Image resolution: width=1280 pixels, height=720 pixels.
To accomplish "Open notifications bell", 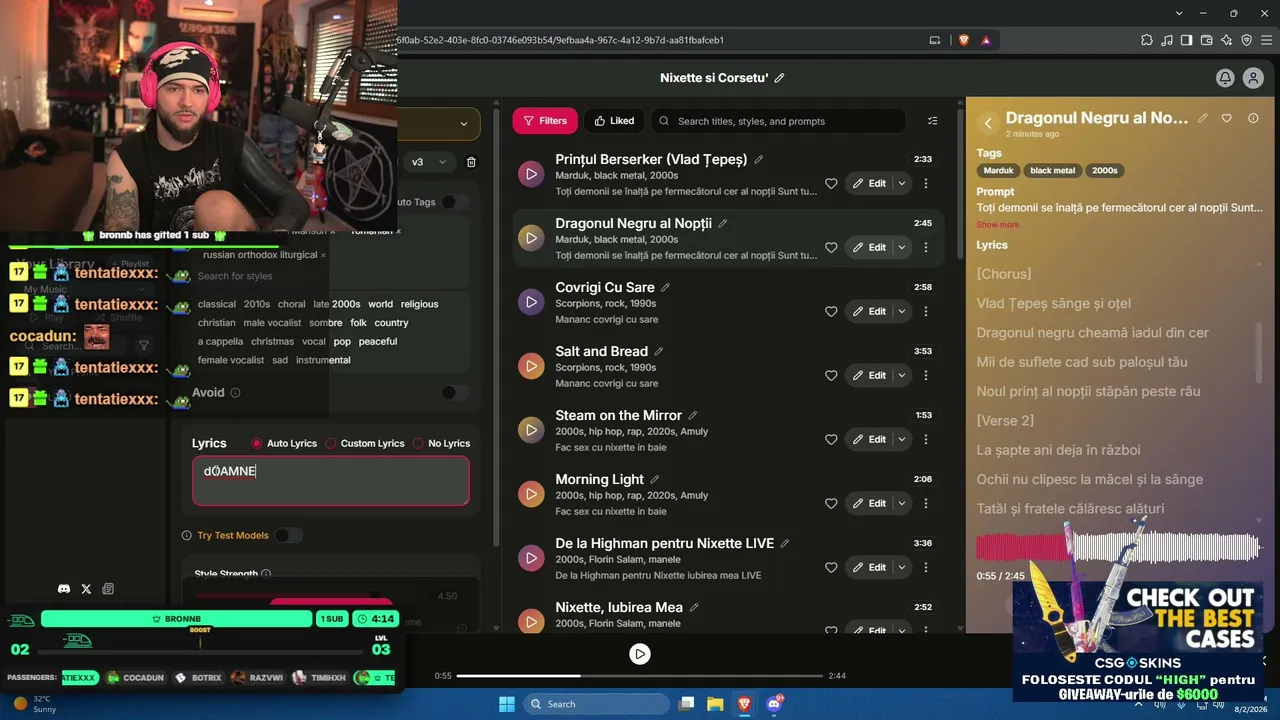I will 1225,78.
